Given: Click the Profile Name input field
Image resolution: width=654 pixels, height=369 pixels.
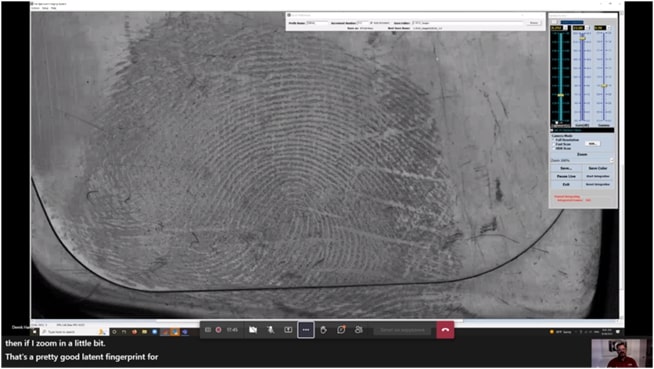Looking at the screenshot, I should (317, 23).
